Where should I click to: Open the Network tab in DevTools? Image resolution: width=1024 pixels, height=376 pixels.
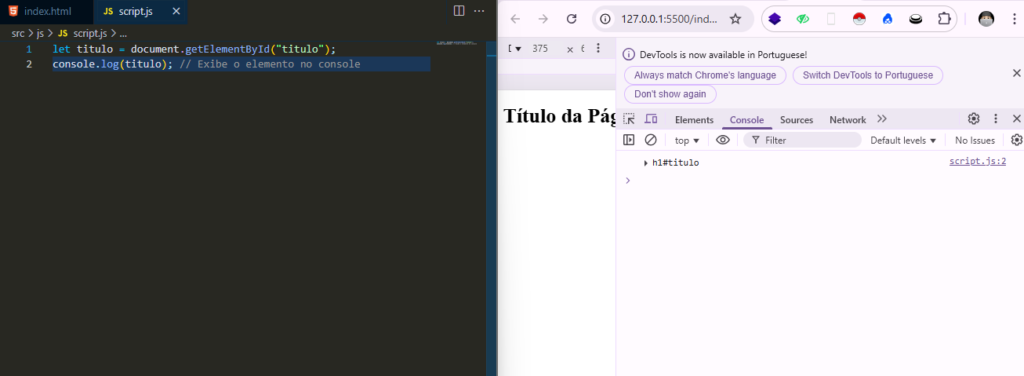click(848, 119)
